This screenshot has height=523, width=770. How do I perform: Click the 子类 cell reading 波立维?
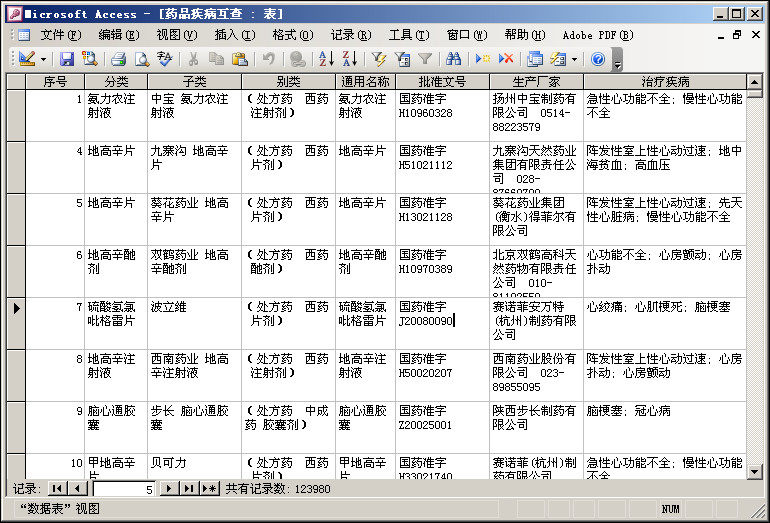[194, 323]
